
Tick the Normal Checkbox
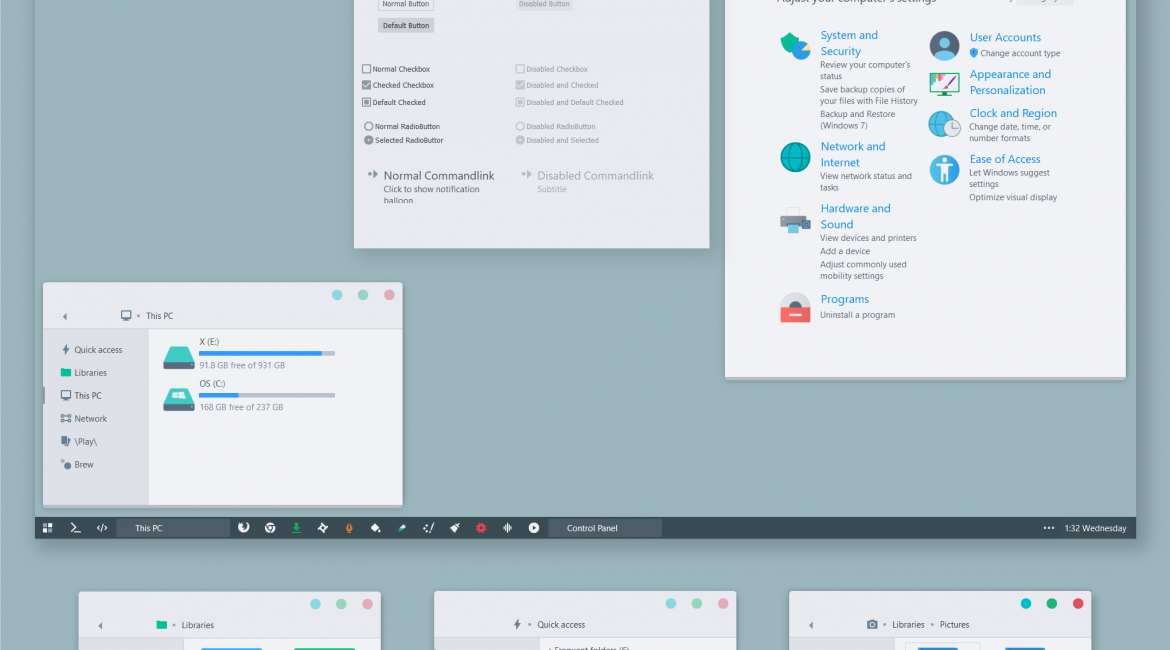click(x=366, y=69)
